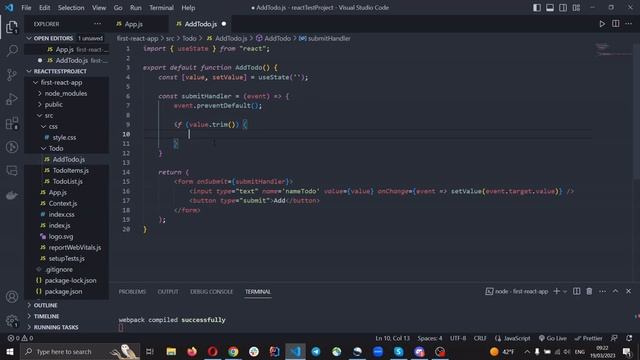This screenshot has width=640, height=360.
Task: Click CRLF end of line setting
Action: (480, 338)
